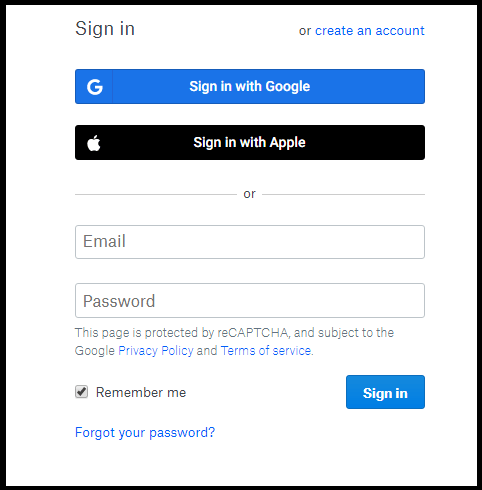Image resolution: width=482 pixels, height=490 pixels.
Task: Focus the Password input field
Action: 250,300
